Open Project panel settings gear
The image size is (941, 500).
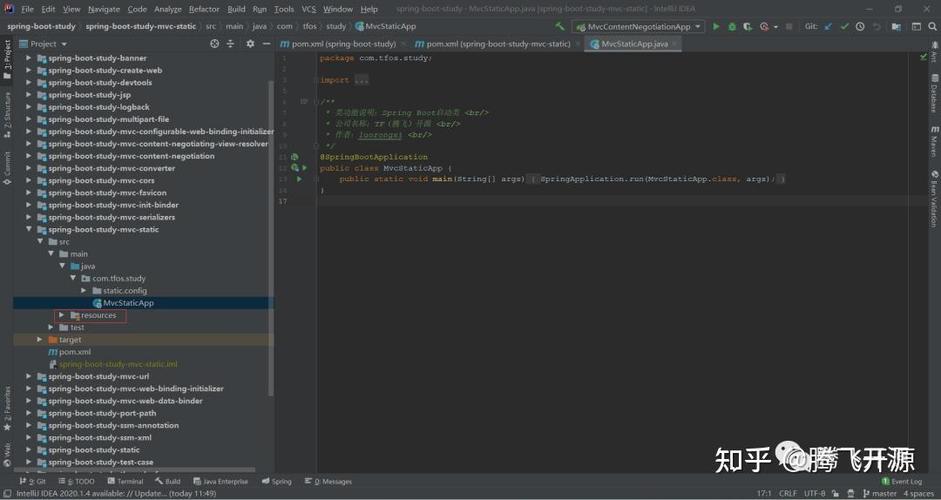pos(250,44)
